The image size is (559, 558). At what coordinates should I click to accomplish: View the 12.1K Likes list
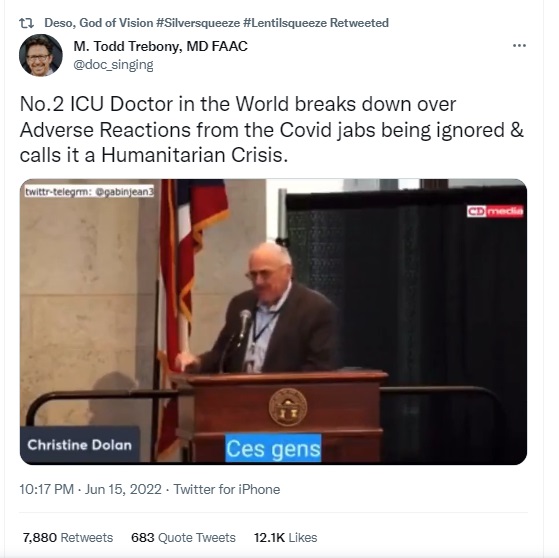[x=285, y=537]
